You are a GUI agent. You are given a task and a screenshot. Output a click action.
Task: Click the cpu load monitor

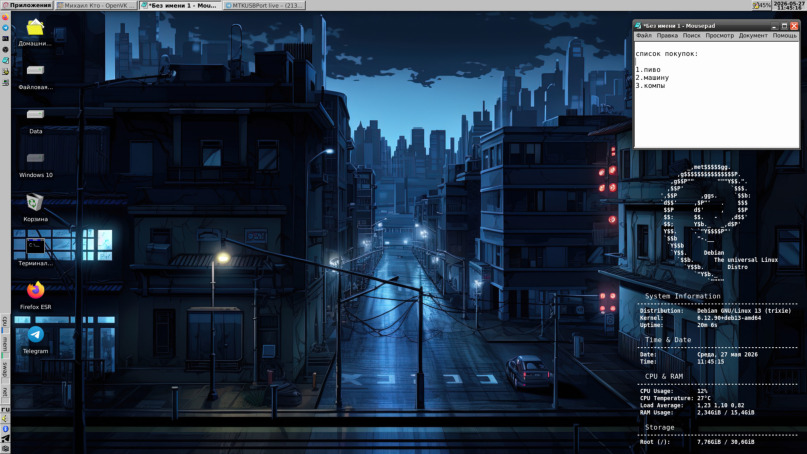point(5,324)
